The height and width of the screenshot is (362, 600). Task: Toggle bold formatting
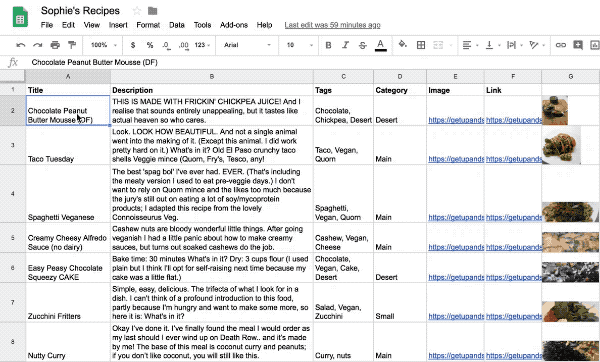328,45
